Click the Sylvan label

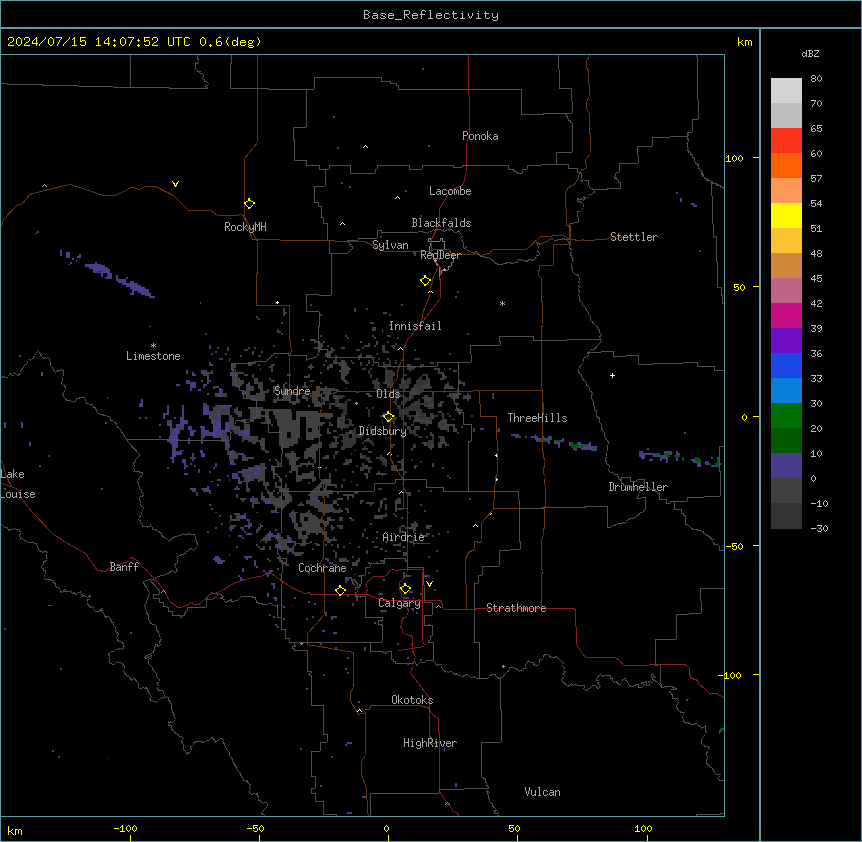[x=390, y=245]
